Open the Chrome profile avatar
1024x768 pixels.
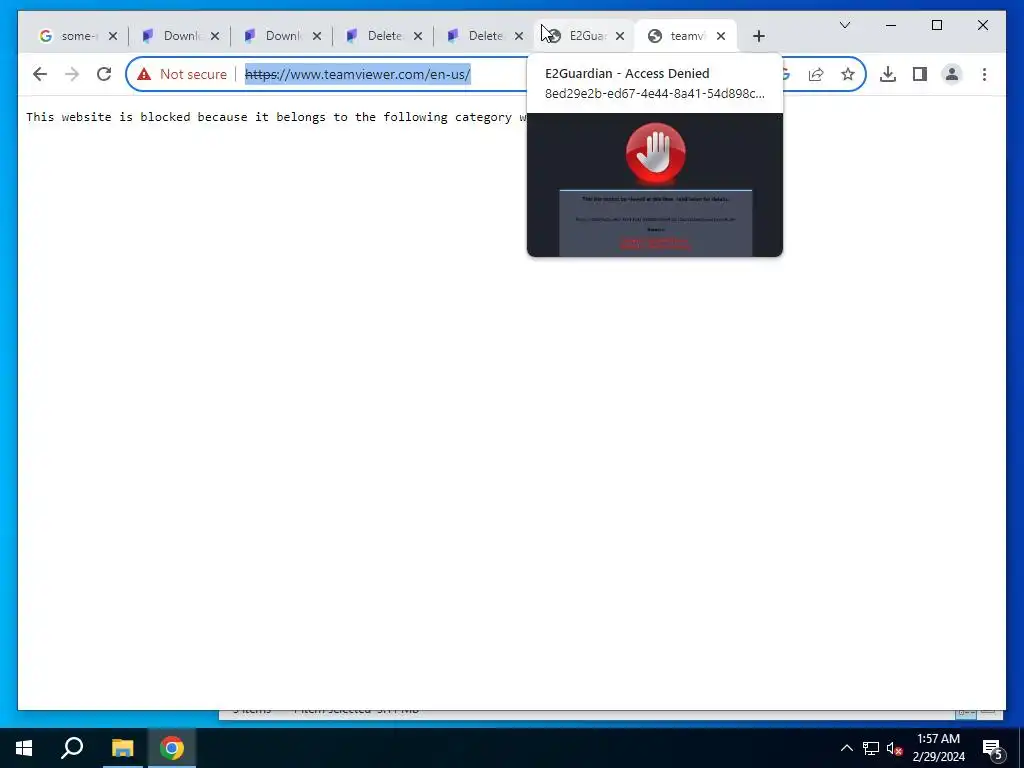point(952,74)
